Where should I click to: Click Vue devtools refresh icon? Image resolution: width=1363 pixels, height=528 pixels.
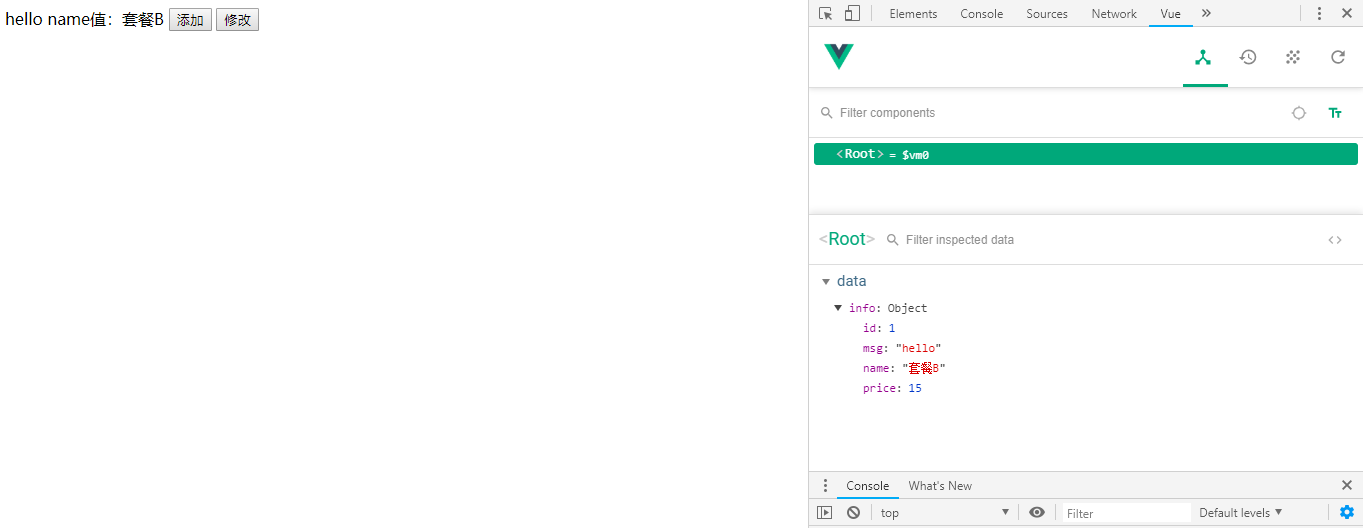1338,57
